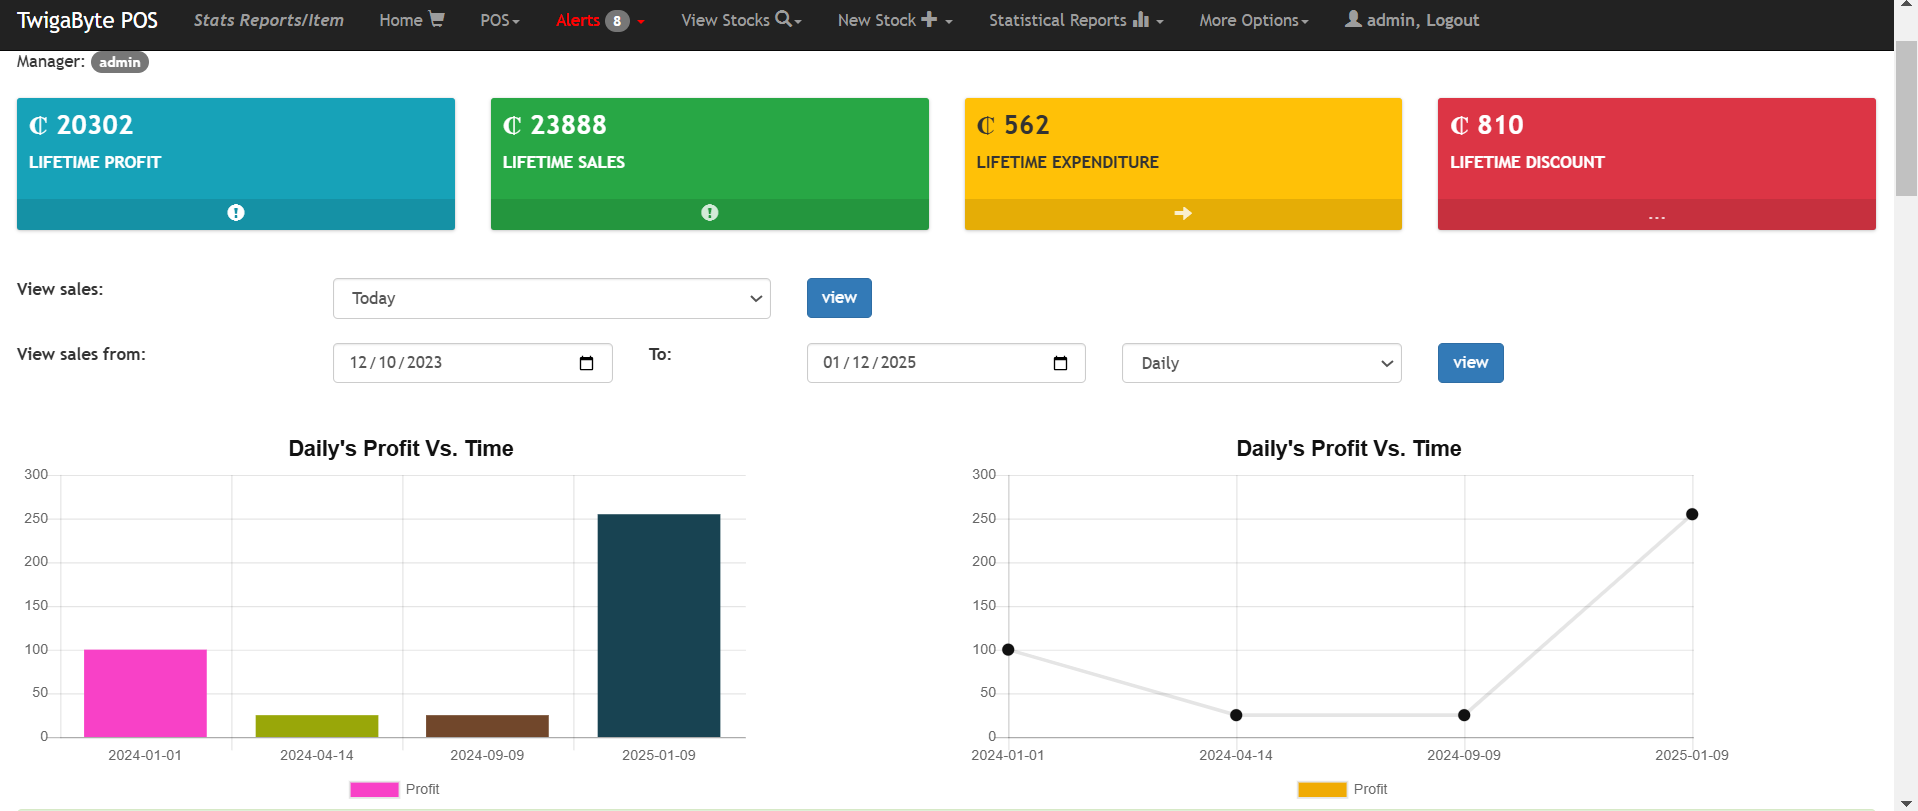Screen dimensions: 1918x811
Task: Open calendar picker on the To date field
Action: click(1060, 363)
